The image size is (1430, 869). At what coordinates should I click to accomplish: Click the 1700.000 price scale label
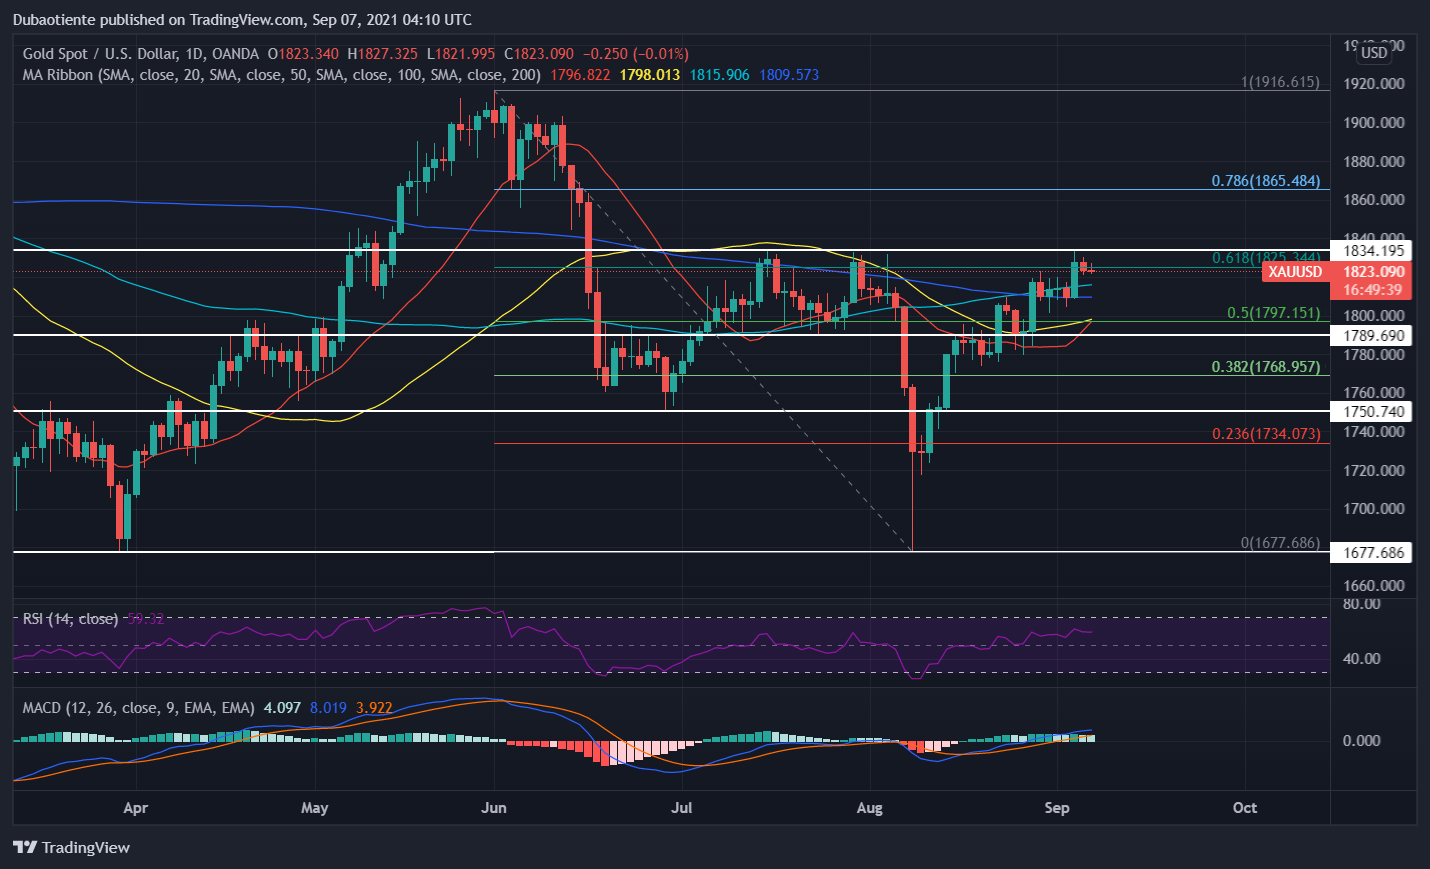click(x=1373, y=509)
